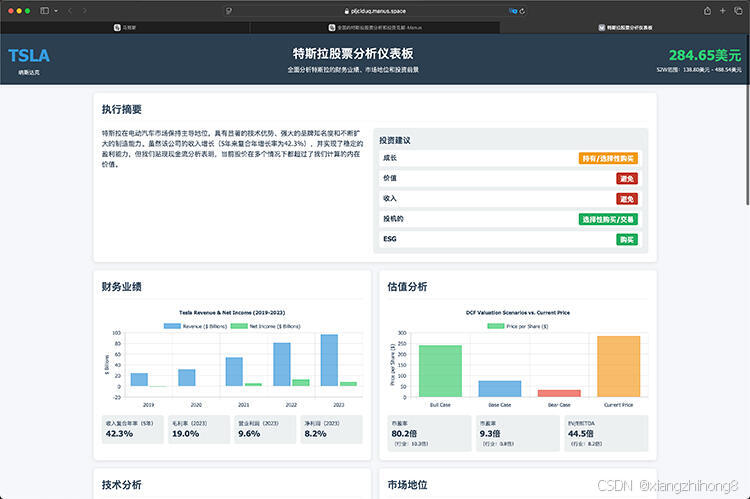This screenshot has width=750, height=499.
Task: Click the 9.3倍 valuation card
Action: pyautogui.click(x=518, y=433)
